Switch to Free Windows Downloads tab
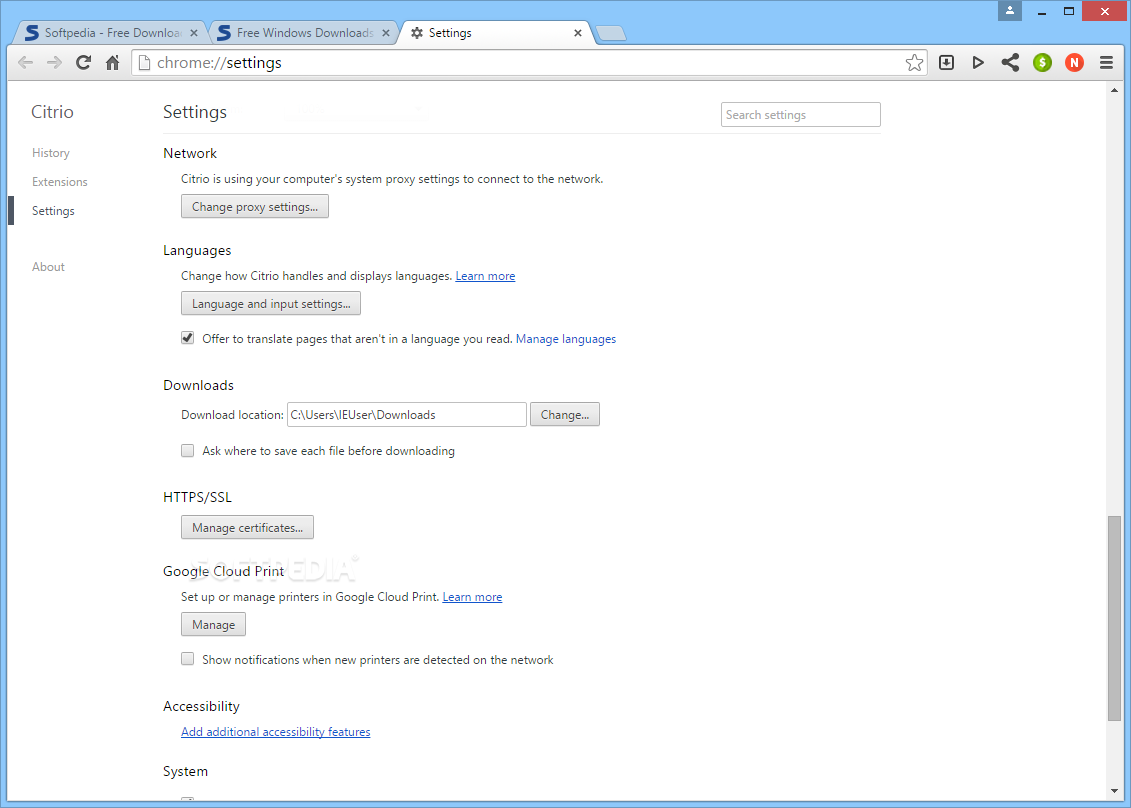 pos(303,33)
